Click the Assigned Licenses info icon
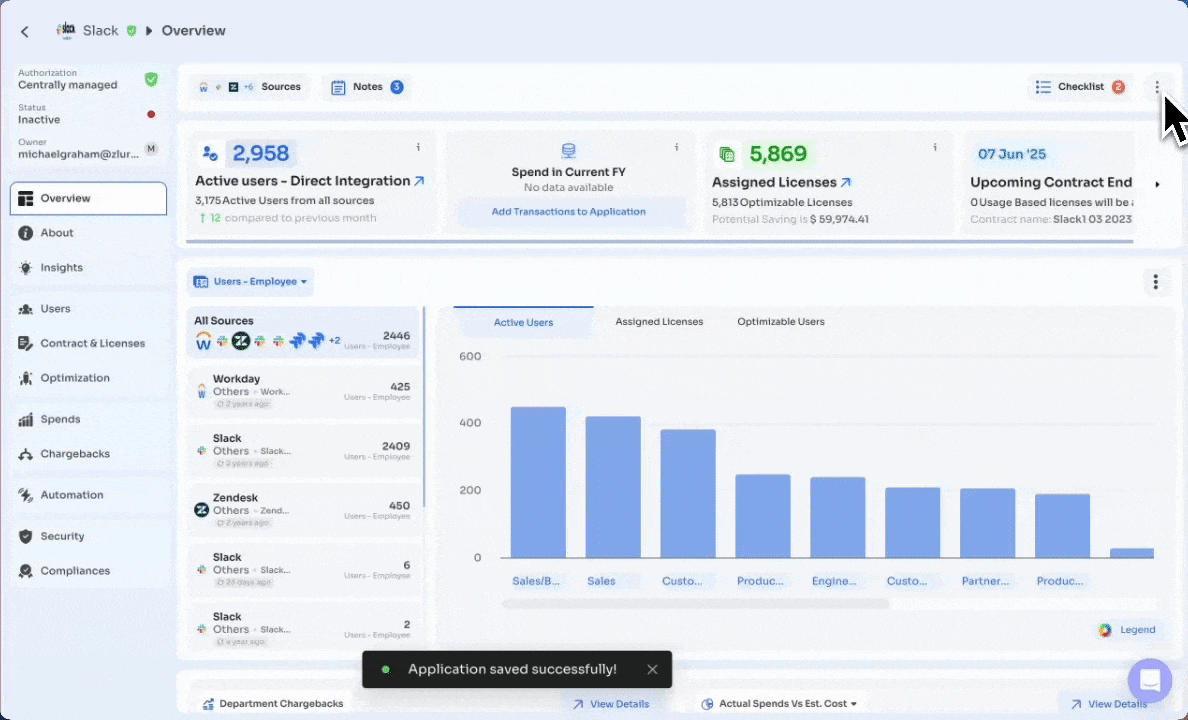The image size is (1188, 720). pos(935,148)
